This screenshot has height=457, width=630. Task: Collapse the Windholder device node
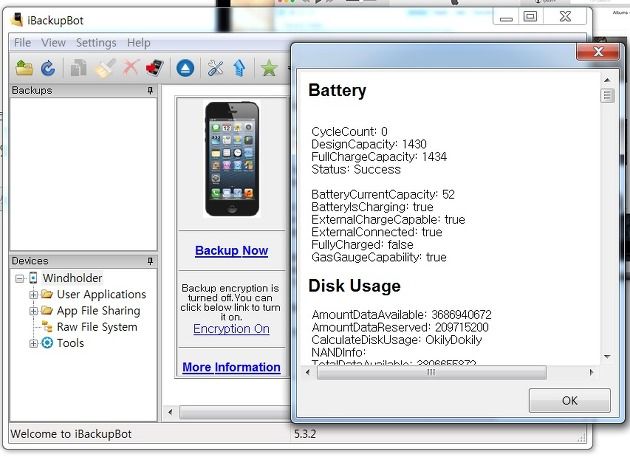coord(19,278)
